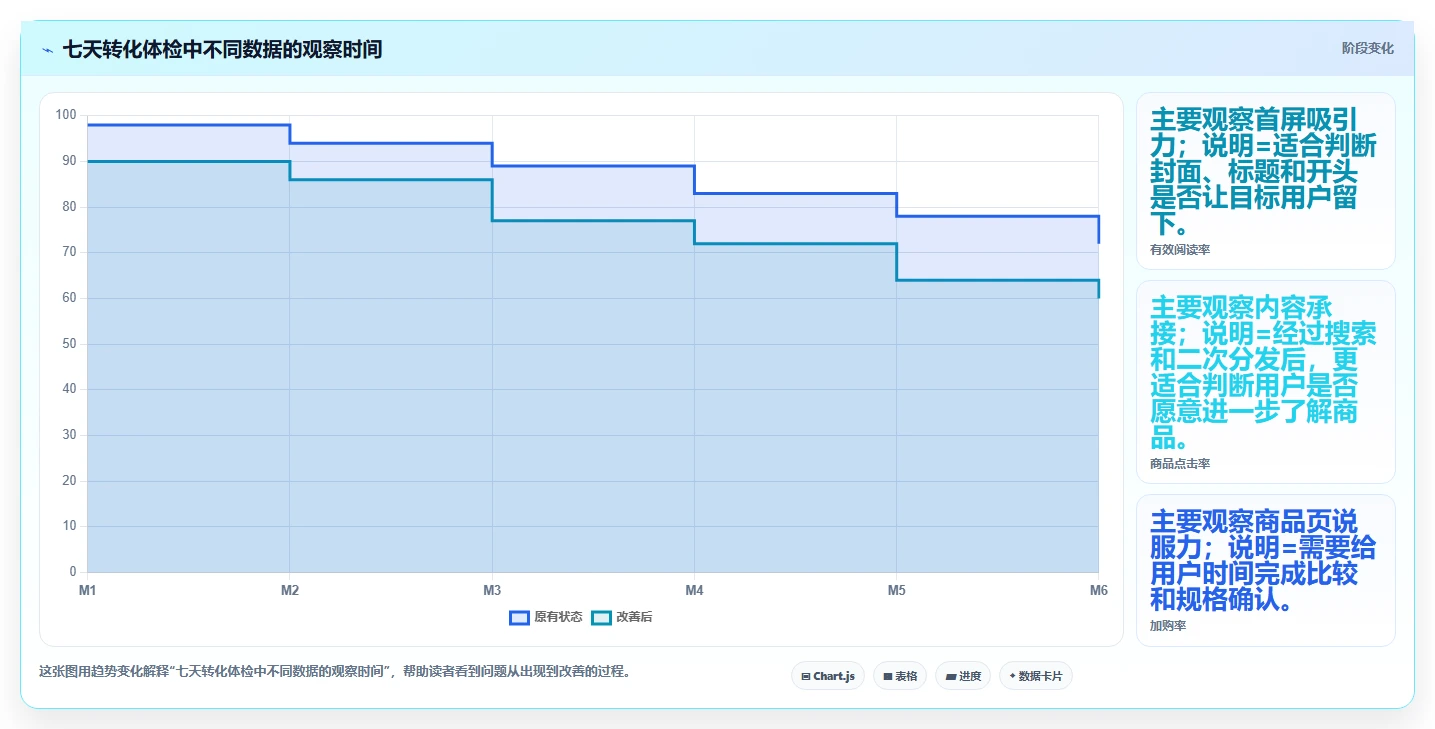Click the 主要观察商品页说服力 card headline
Viewport: 1435px width, 729px height.
(x=1264, y=561)
